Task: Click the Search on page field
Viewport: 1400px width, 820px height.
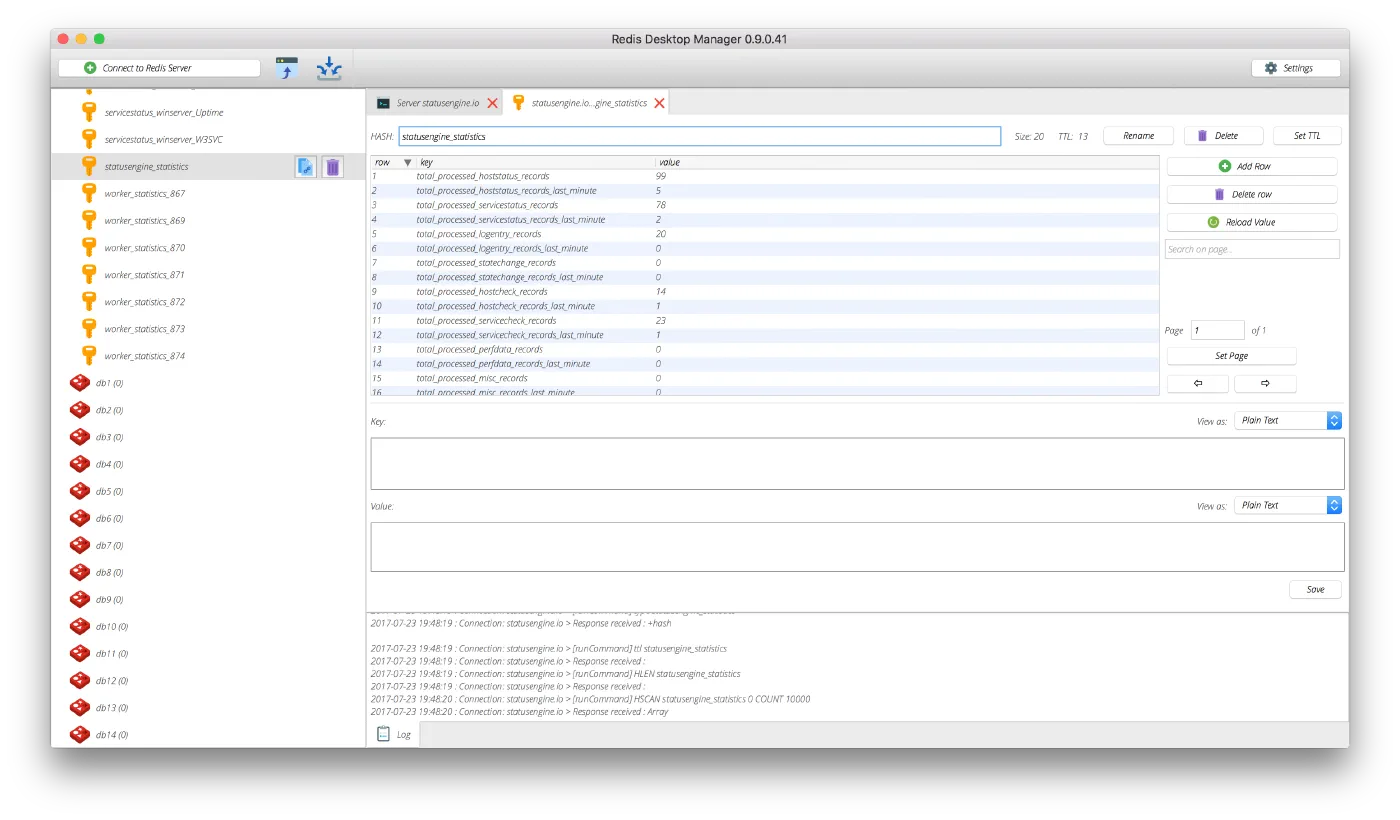Action: 1252,249
